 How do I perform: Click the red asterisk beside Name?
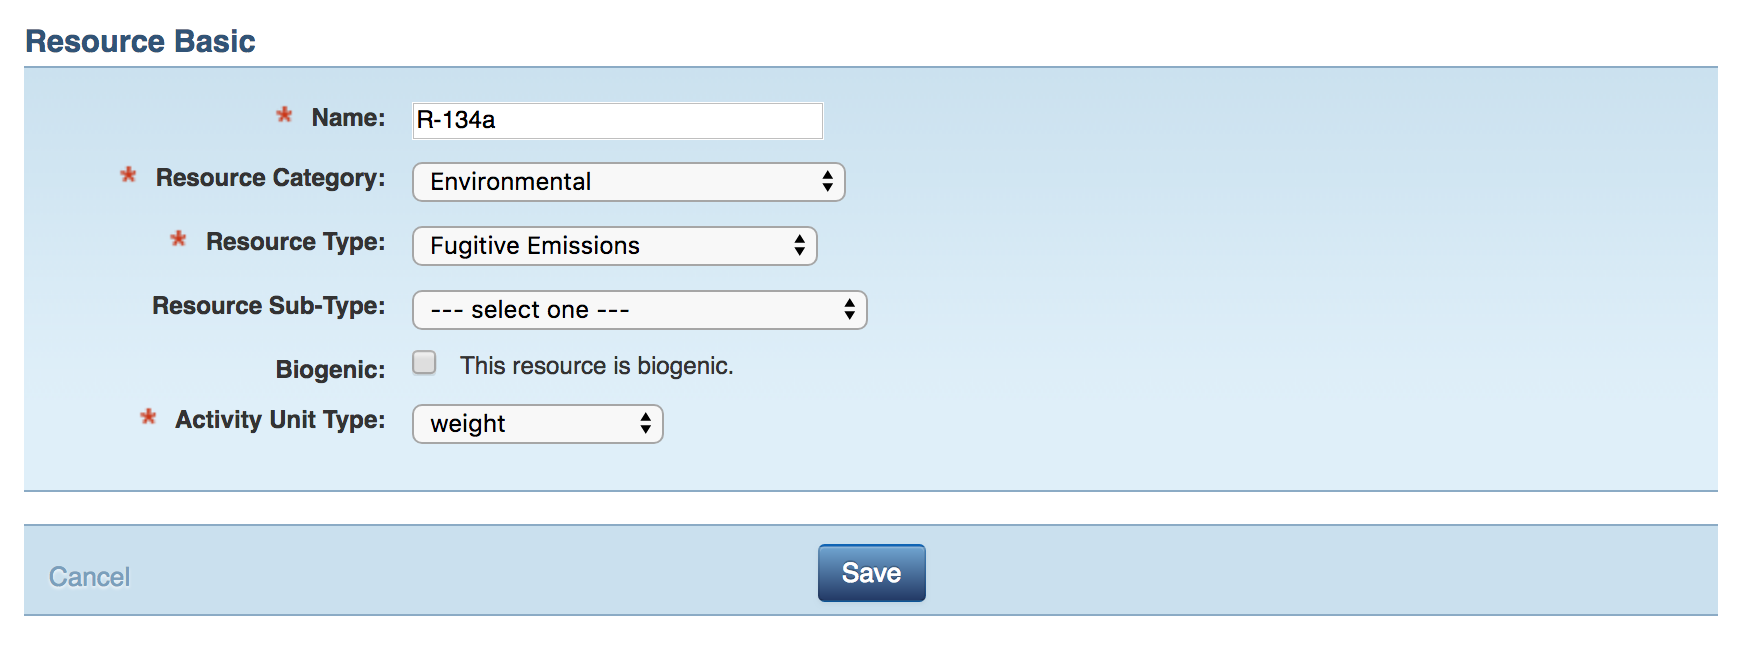(x=284, y=116)
